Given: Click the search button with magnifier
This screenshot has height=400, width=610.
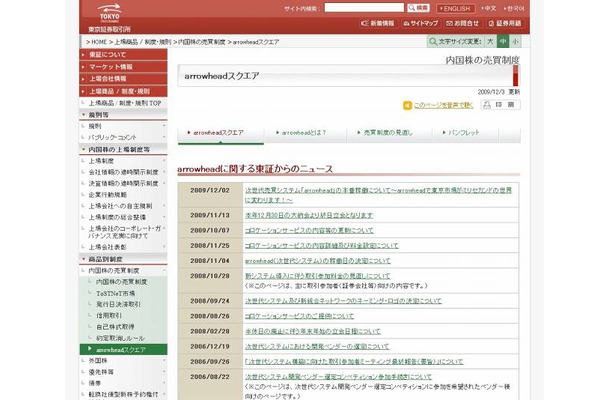Looking at the screenshot, I should [418, 8].
